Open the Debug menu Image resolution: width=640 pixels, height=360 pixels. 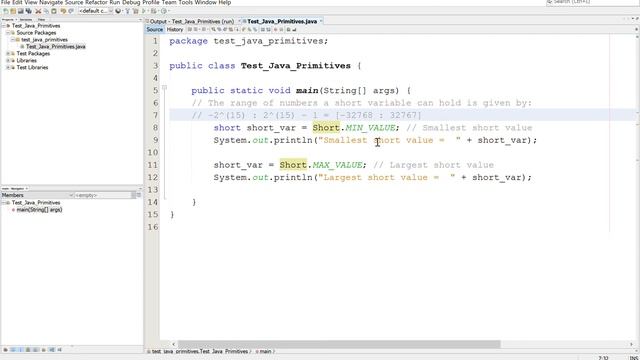click(131, 2)
